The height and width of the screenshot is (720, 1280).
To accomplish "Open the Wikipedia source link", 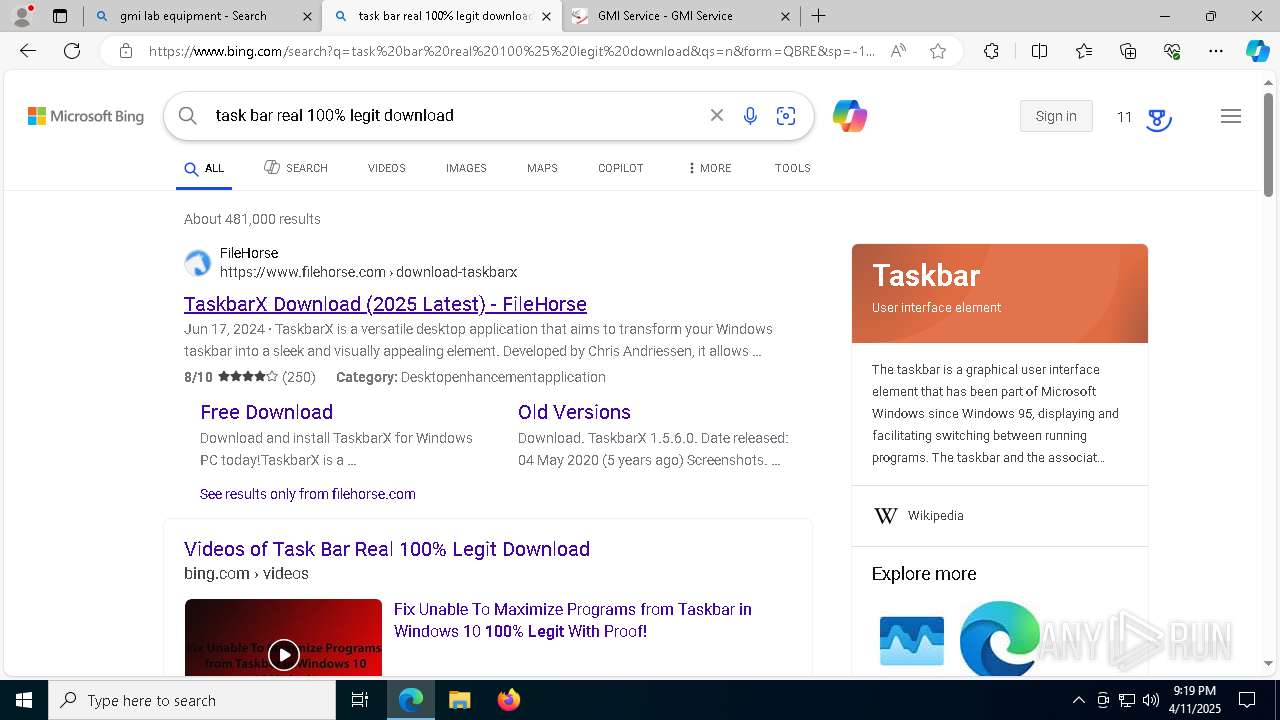I will coord(935,516).
